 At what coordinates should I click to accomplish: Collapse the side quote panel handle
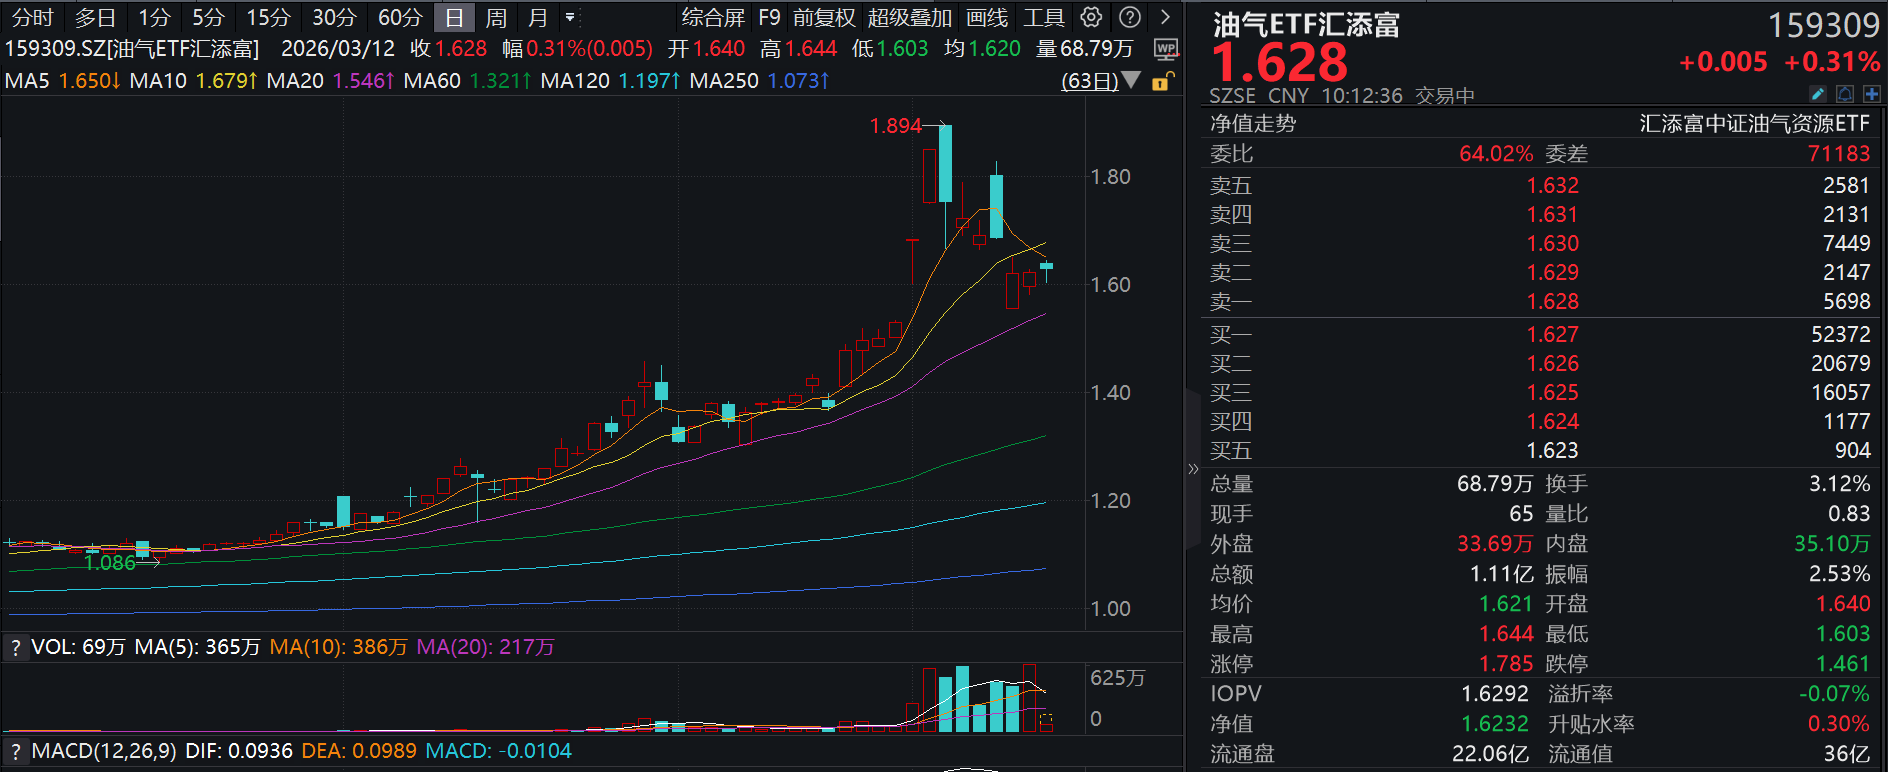click(1192, 468)
